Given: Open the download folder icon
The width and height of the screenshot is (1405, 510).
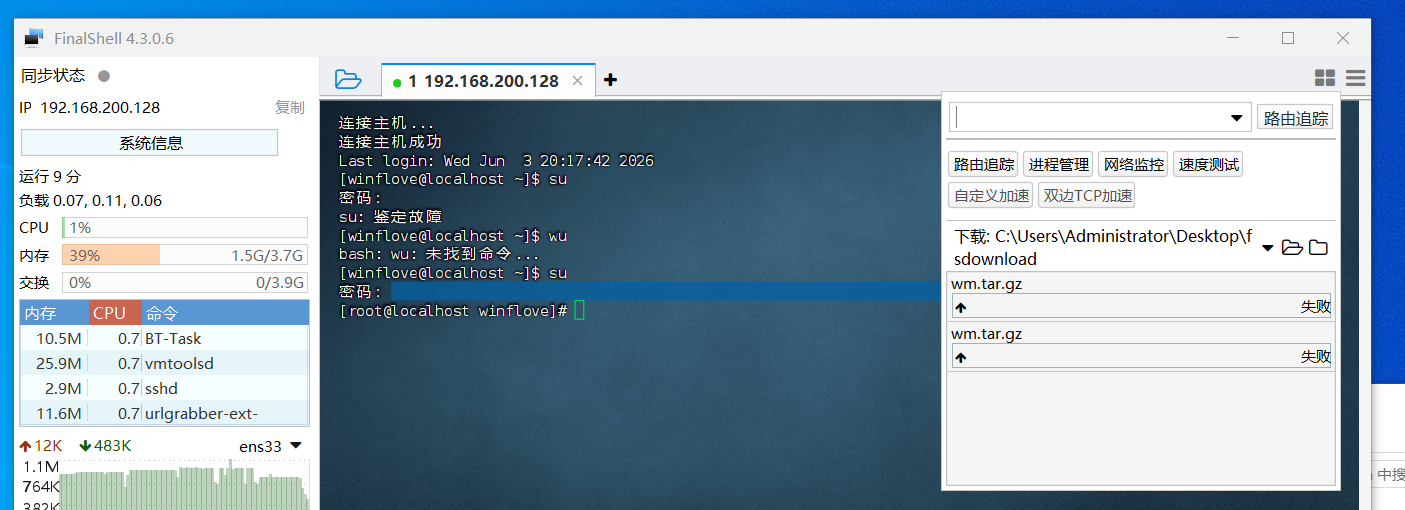Looking at the screenshot, I should click(x=1292, y=247).
